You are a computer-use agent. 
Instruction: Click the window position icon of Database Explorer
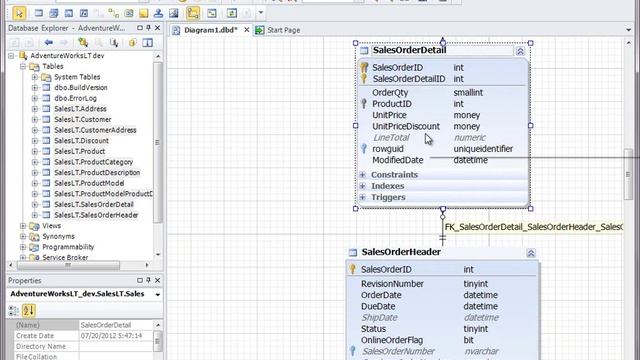[140, 28]
